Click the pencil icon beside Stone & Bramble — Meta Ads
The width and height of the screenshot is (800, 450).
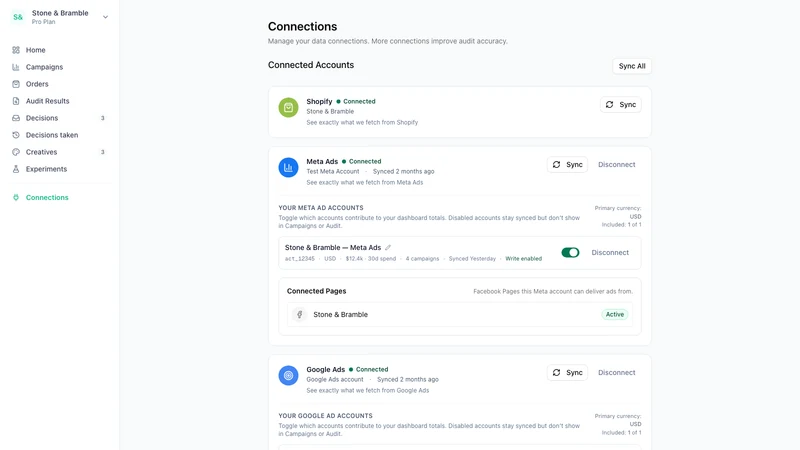pos(388,247)
